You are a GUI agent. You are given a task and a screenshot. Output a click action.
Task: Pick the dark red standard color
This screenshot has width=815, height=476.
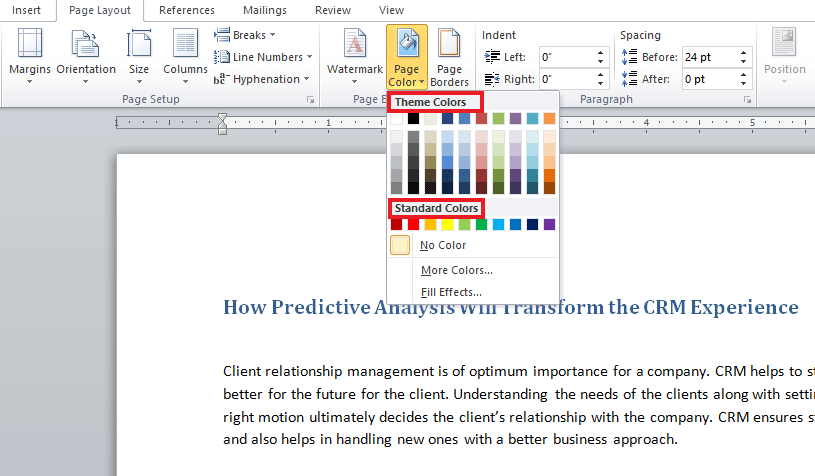coord(397,224)
